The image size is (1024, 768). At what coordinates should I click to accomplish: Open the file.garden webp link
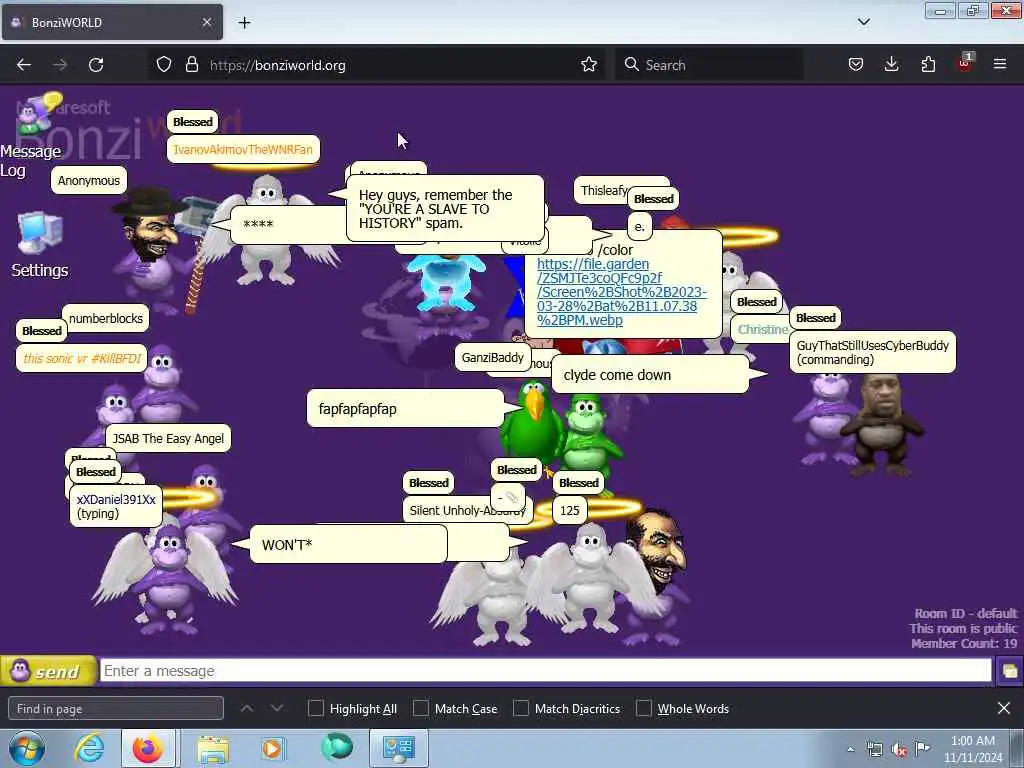click(621, 292)
